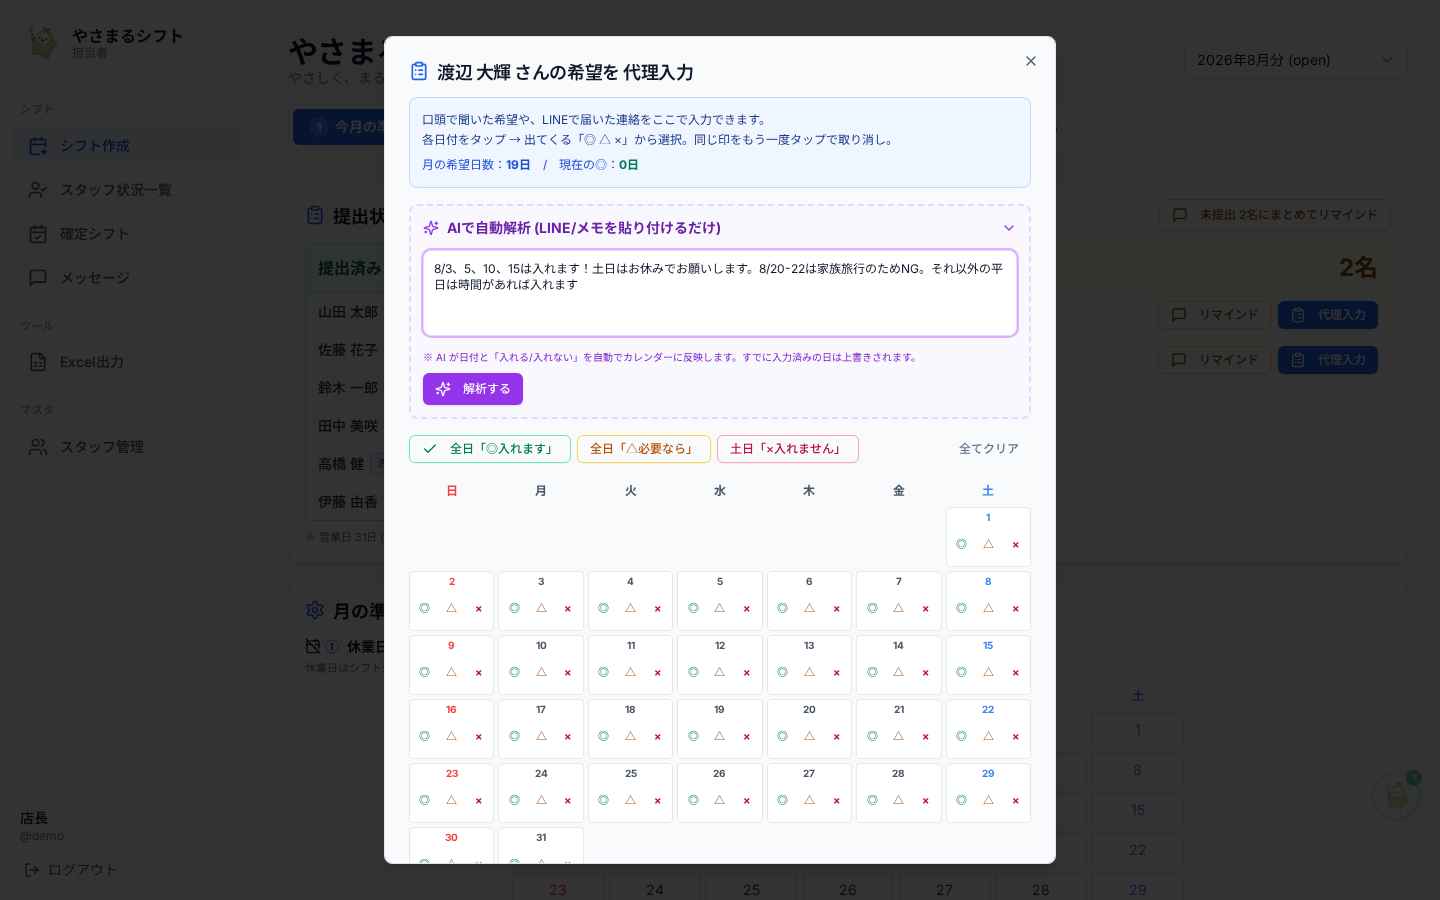This screenshot has width=1440, height=900.
Task: Select ◎ on day 2
Action: 424,608
